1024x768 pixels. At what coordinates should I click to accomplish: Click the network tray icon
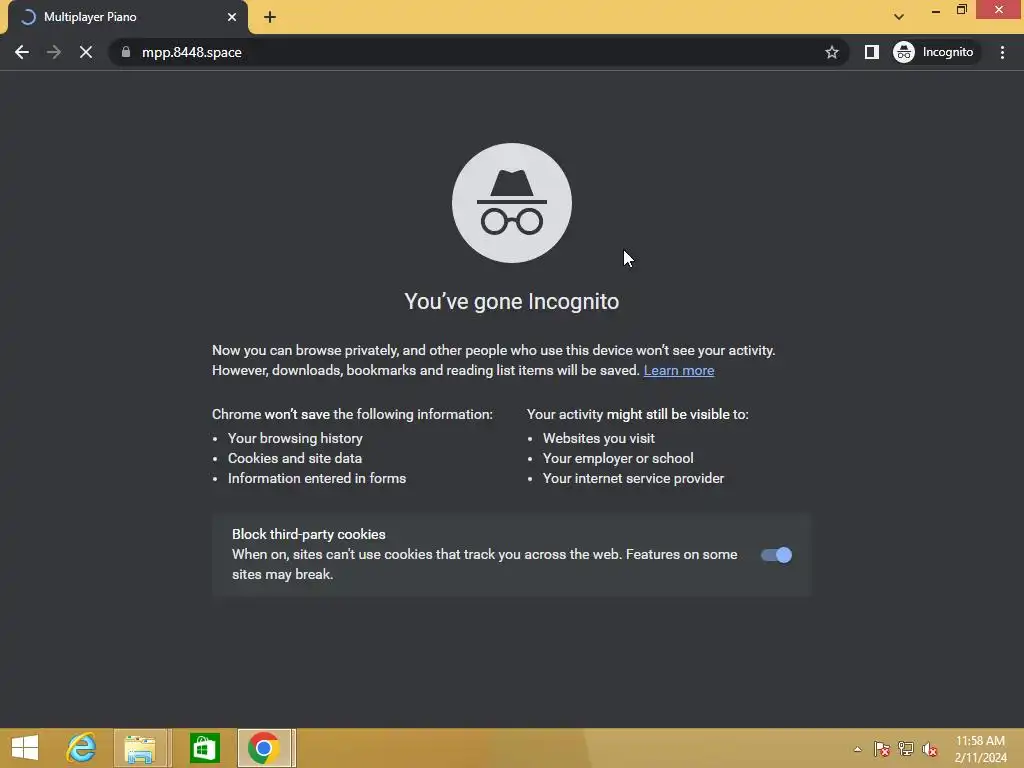tap(906, 749)
